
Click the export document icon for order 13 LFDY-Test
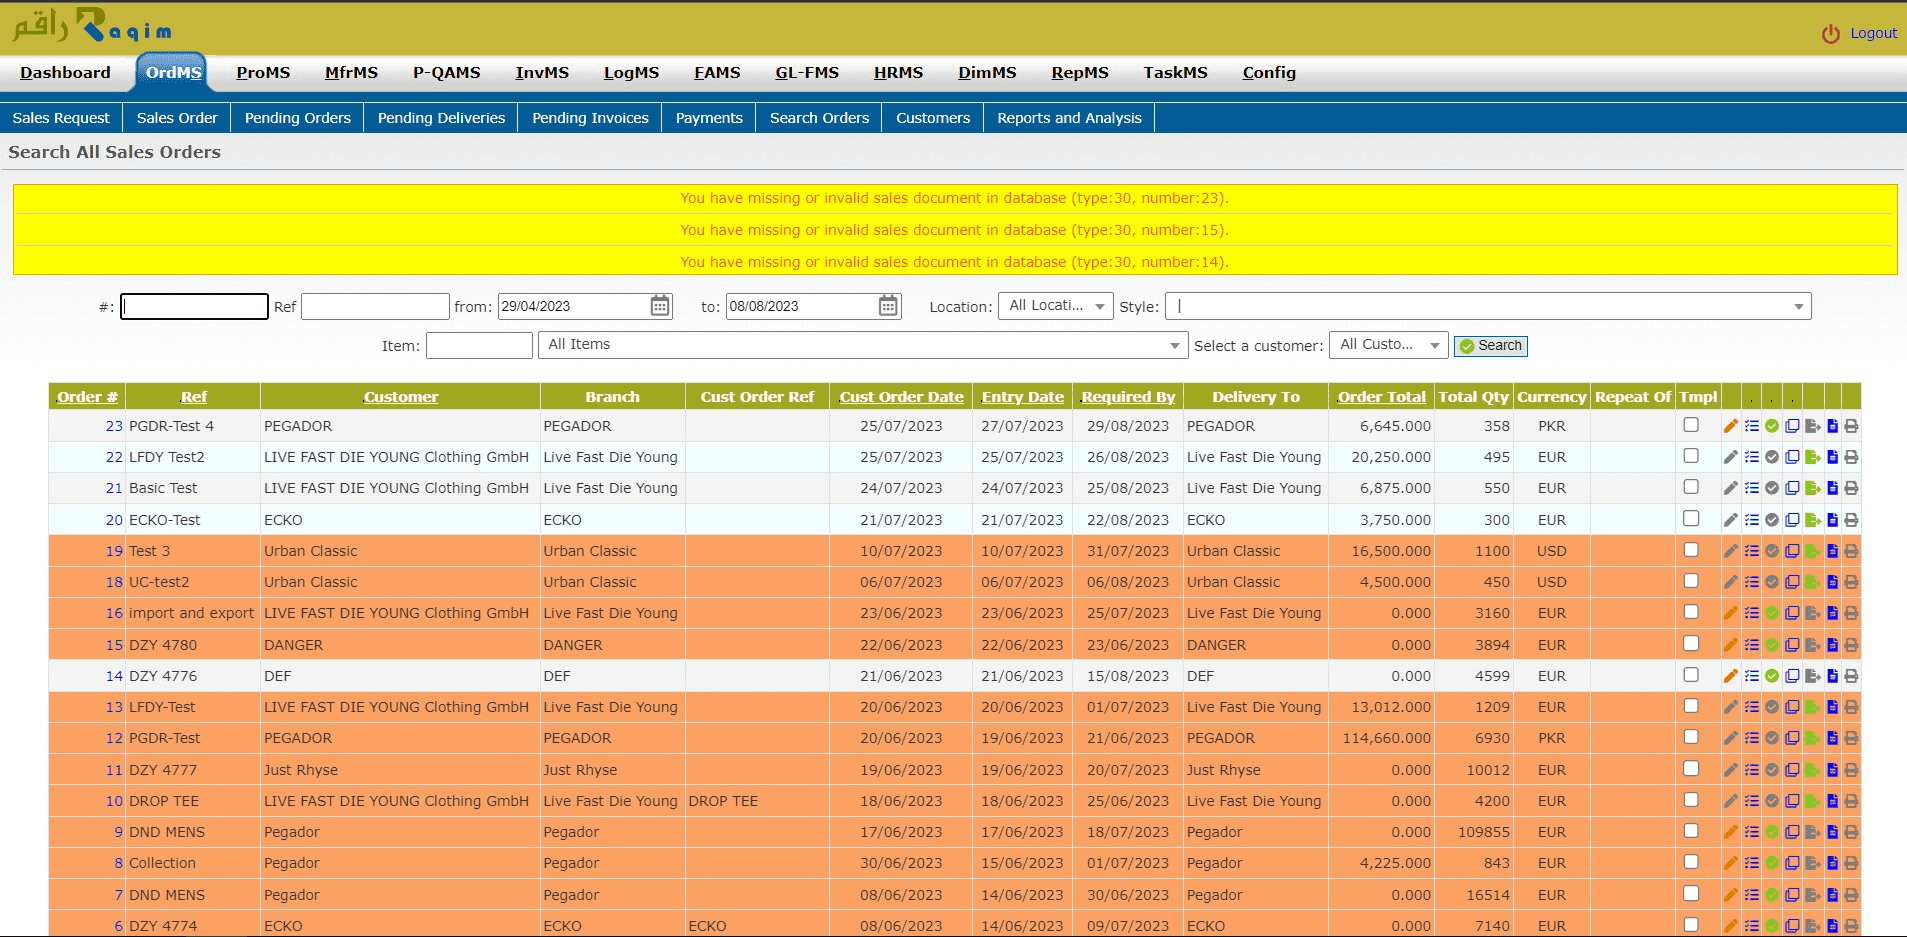click(x=1812, y=707)
